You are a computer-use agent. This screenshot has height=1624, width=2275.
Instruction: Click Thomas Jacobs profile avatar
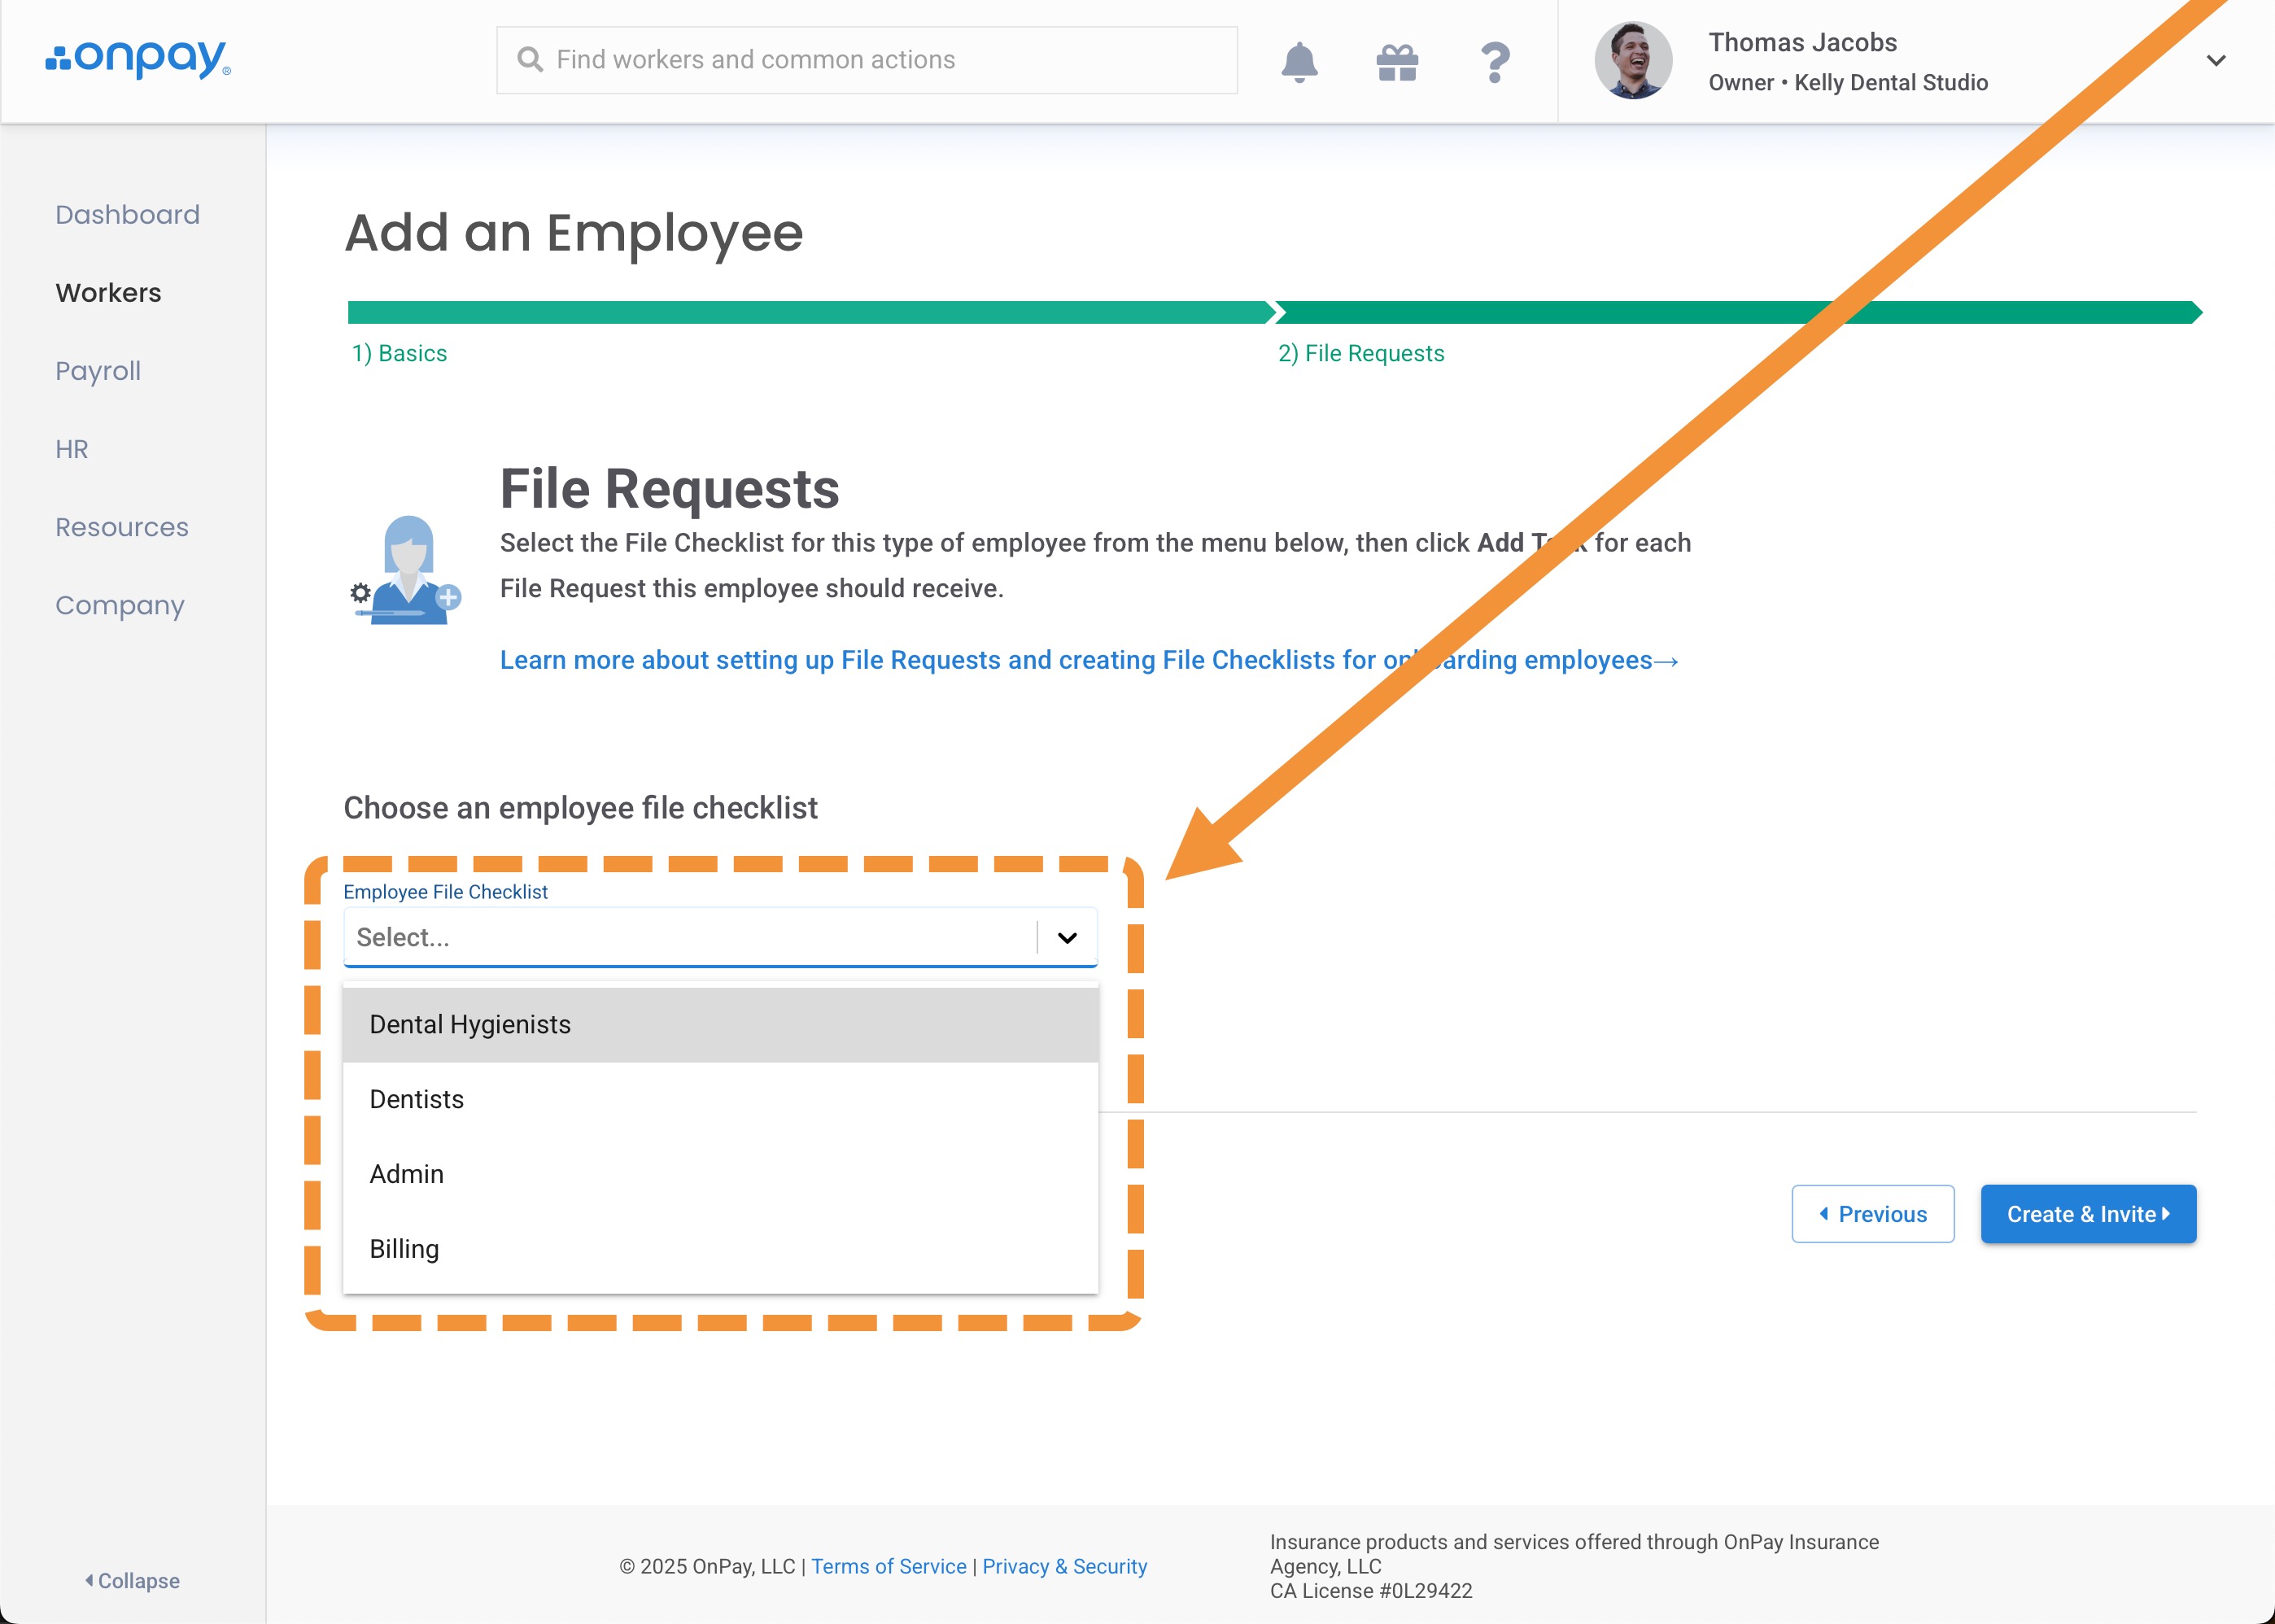[1632, 60]
